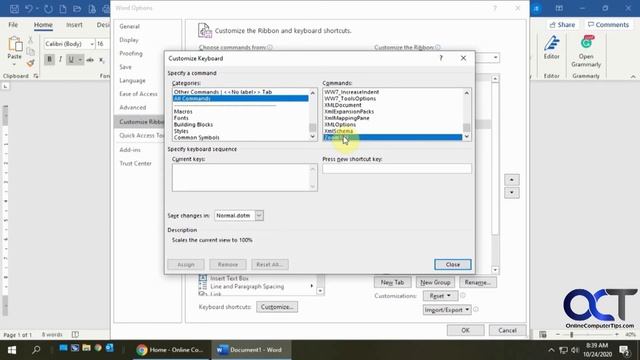Switch to the Insert ribbon tab
This screenshot has height=360, width=640.
click(74, 25)
